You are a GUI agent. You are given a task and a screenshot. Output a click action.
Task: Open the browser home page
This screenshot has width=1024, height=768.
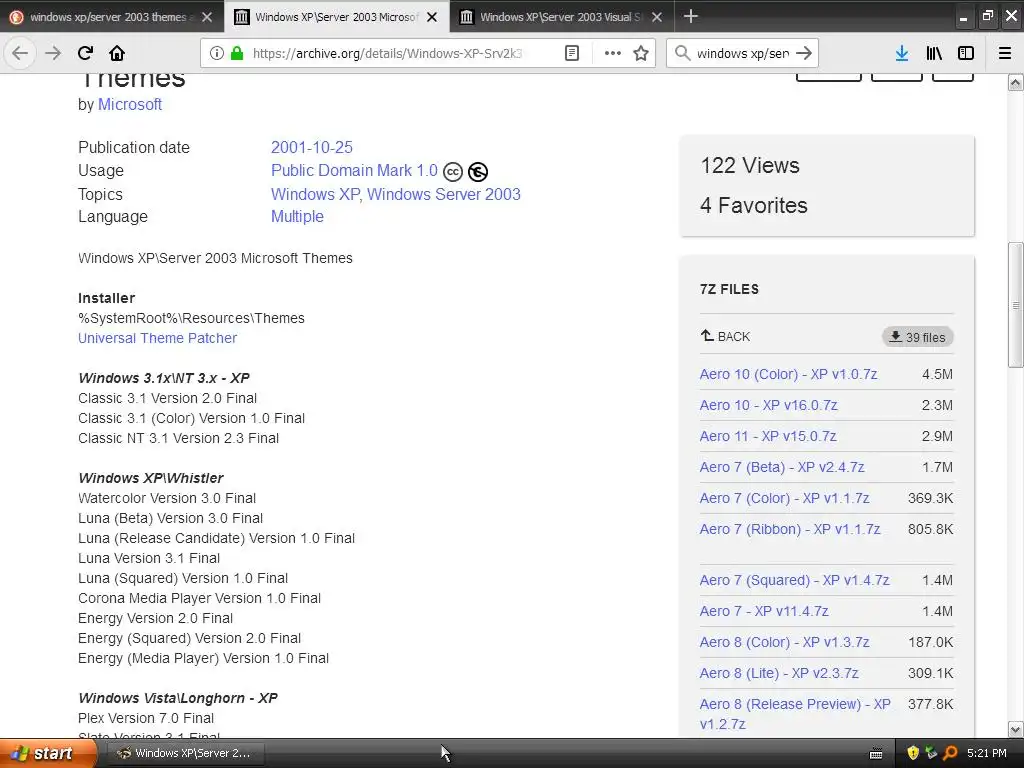[x=117, y=54]
